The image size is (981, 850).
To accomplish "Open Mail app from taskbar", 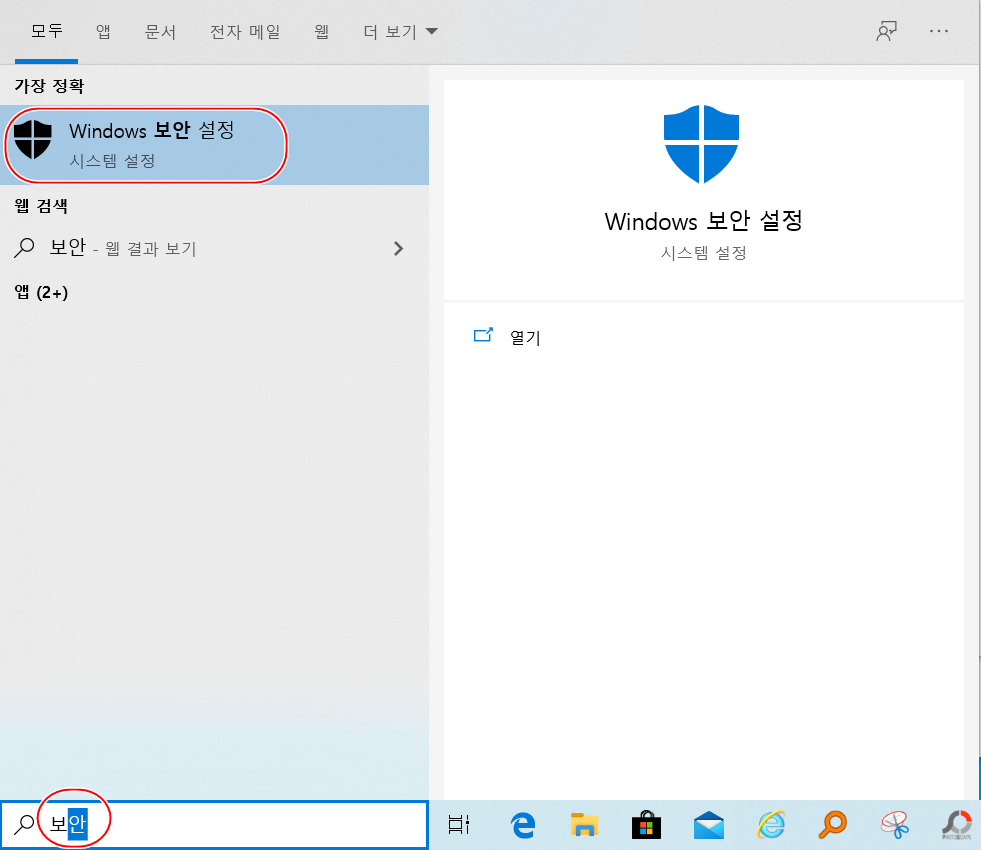I will tap(709, 824).
